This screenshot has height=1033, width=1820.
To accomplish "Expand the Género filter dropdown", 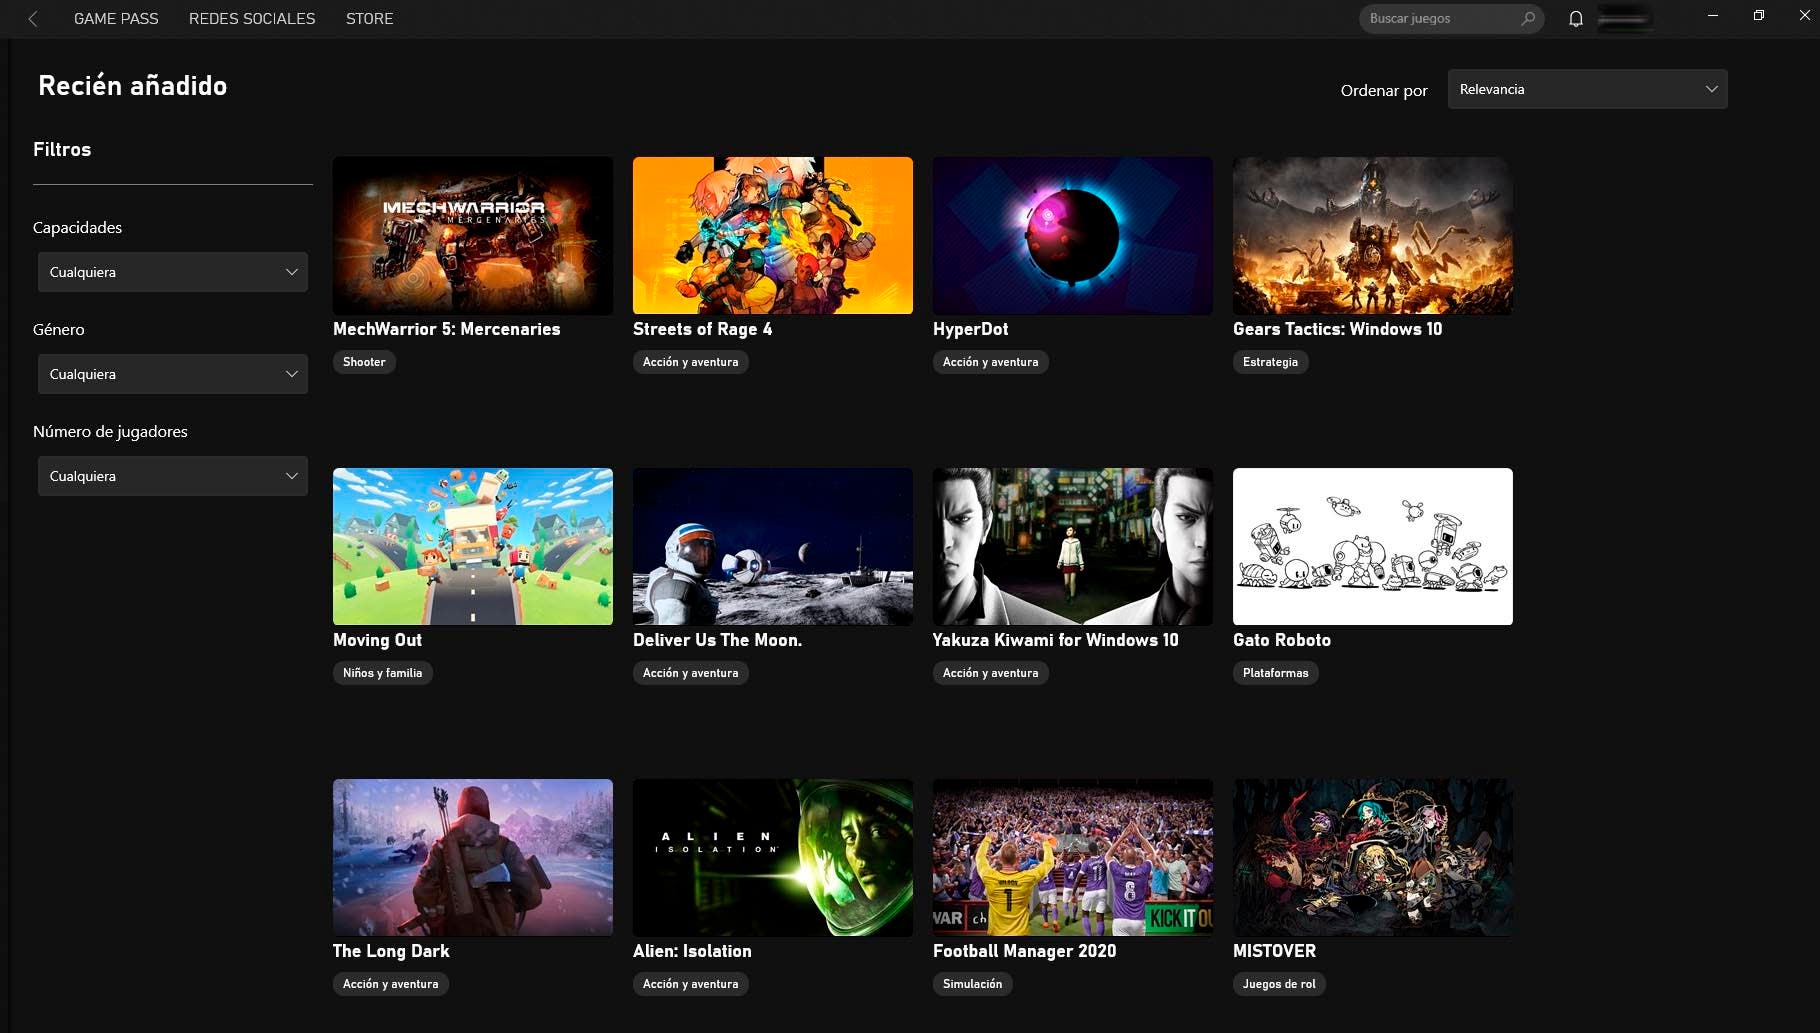I will point(173,374).
